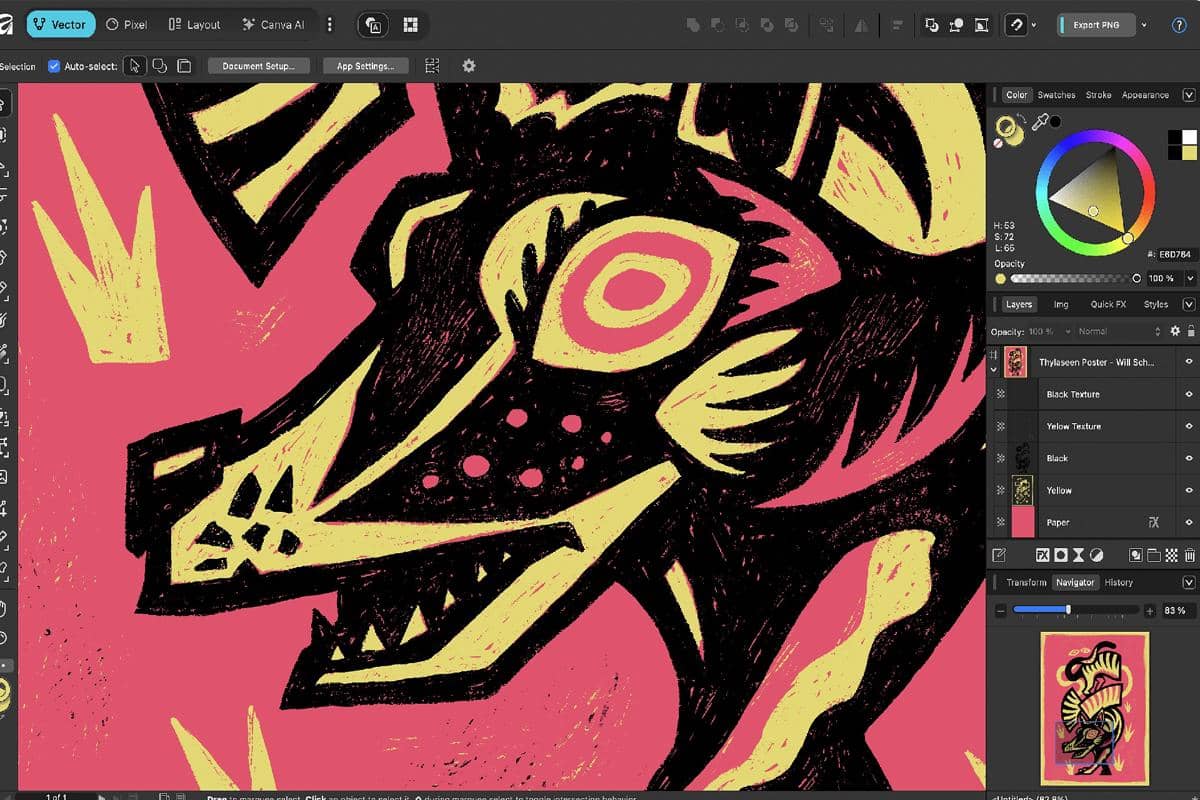Collapse the Thylaseen Poster layer group
This screenshot has width=1200, height=800.
click(x=994, y=369)
